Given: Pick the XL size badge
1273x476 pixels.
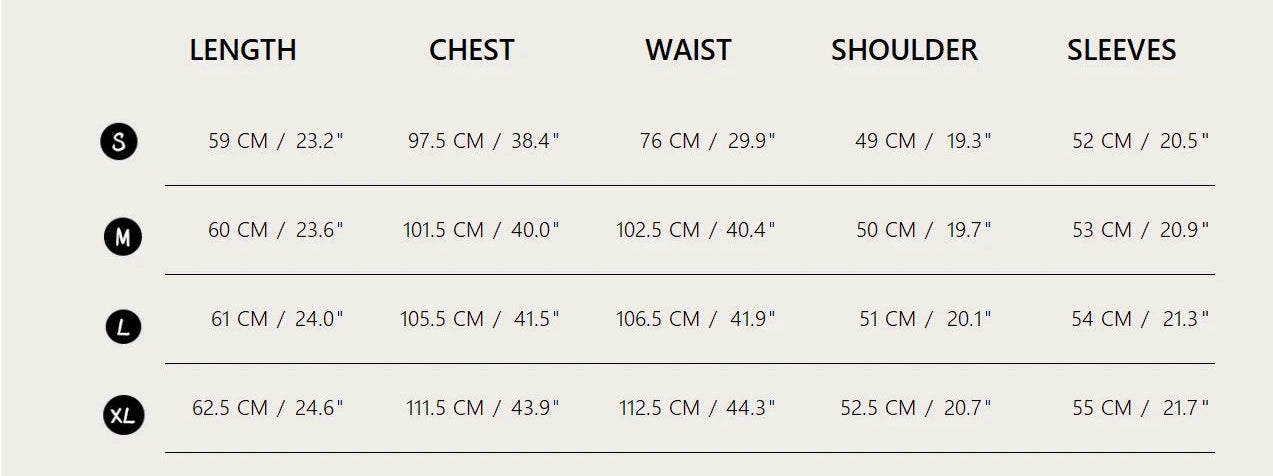Looking at the screenshot, I should (x=123, y=415).
